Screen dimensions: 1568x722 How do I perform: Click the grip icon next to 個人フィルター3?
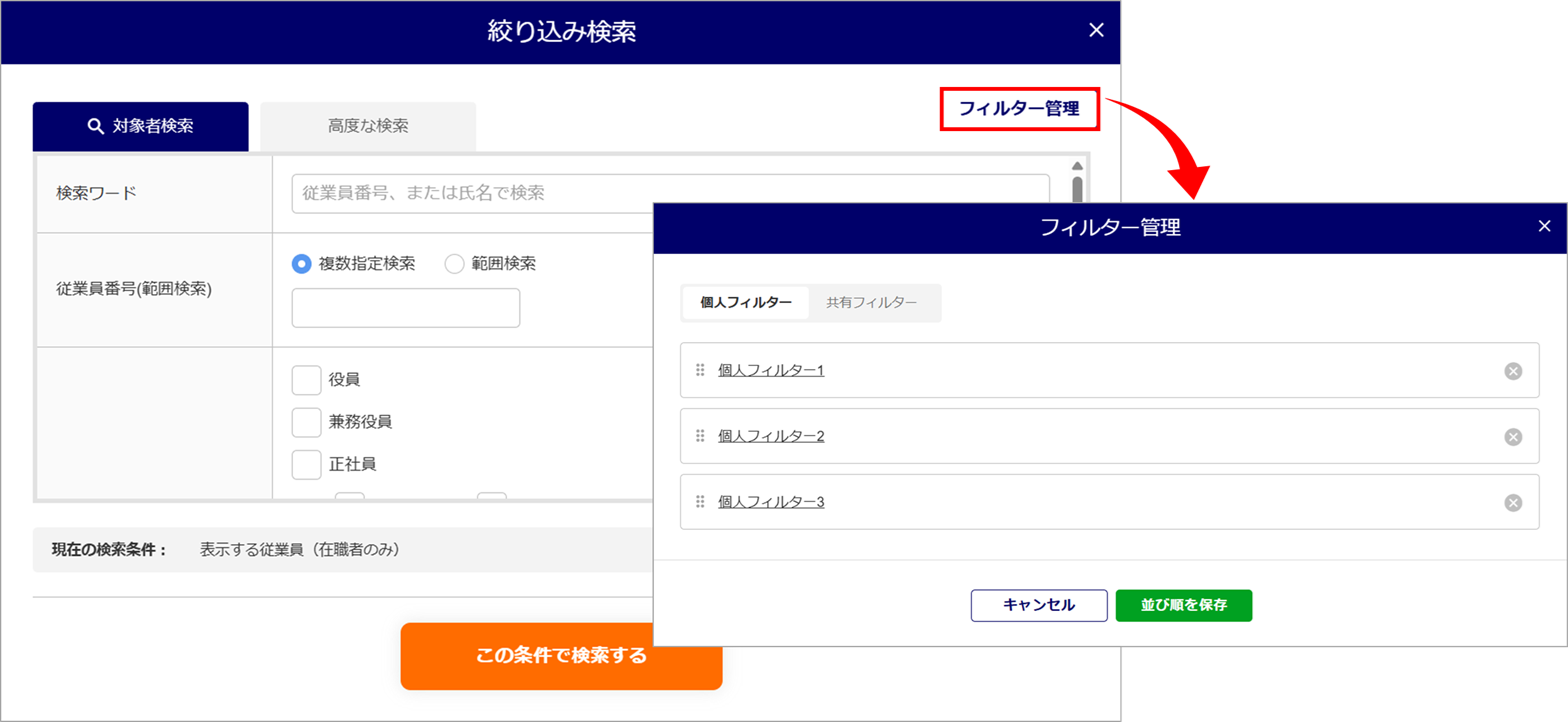coord(700,502)
